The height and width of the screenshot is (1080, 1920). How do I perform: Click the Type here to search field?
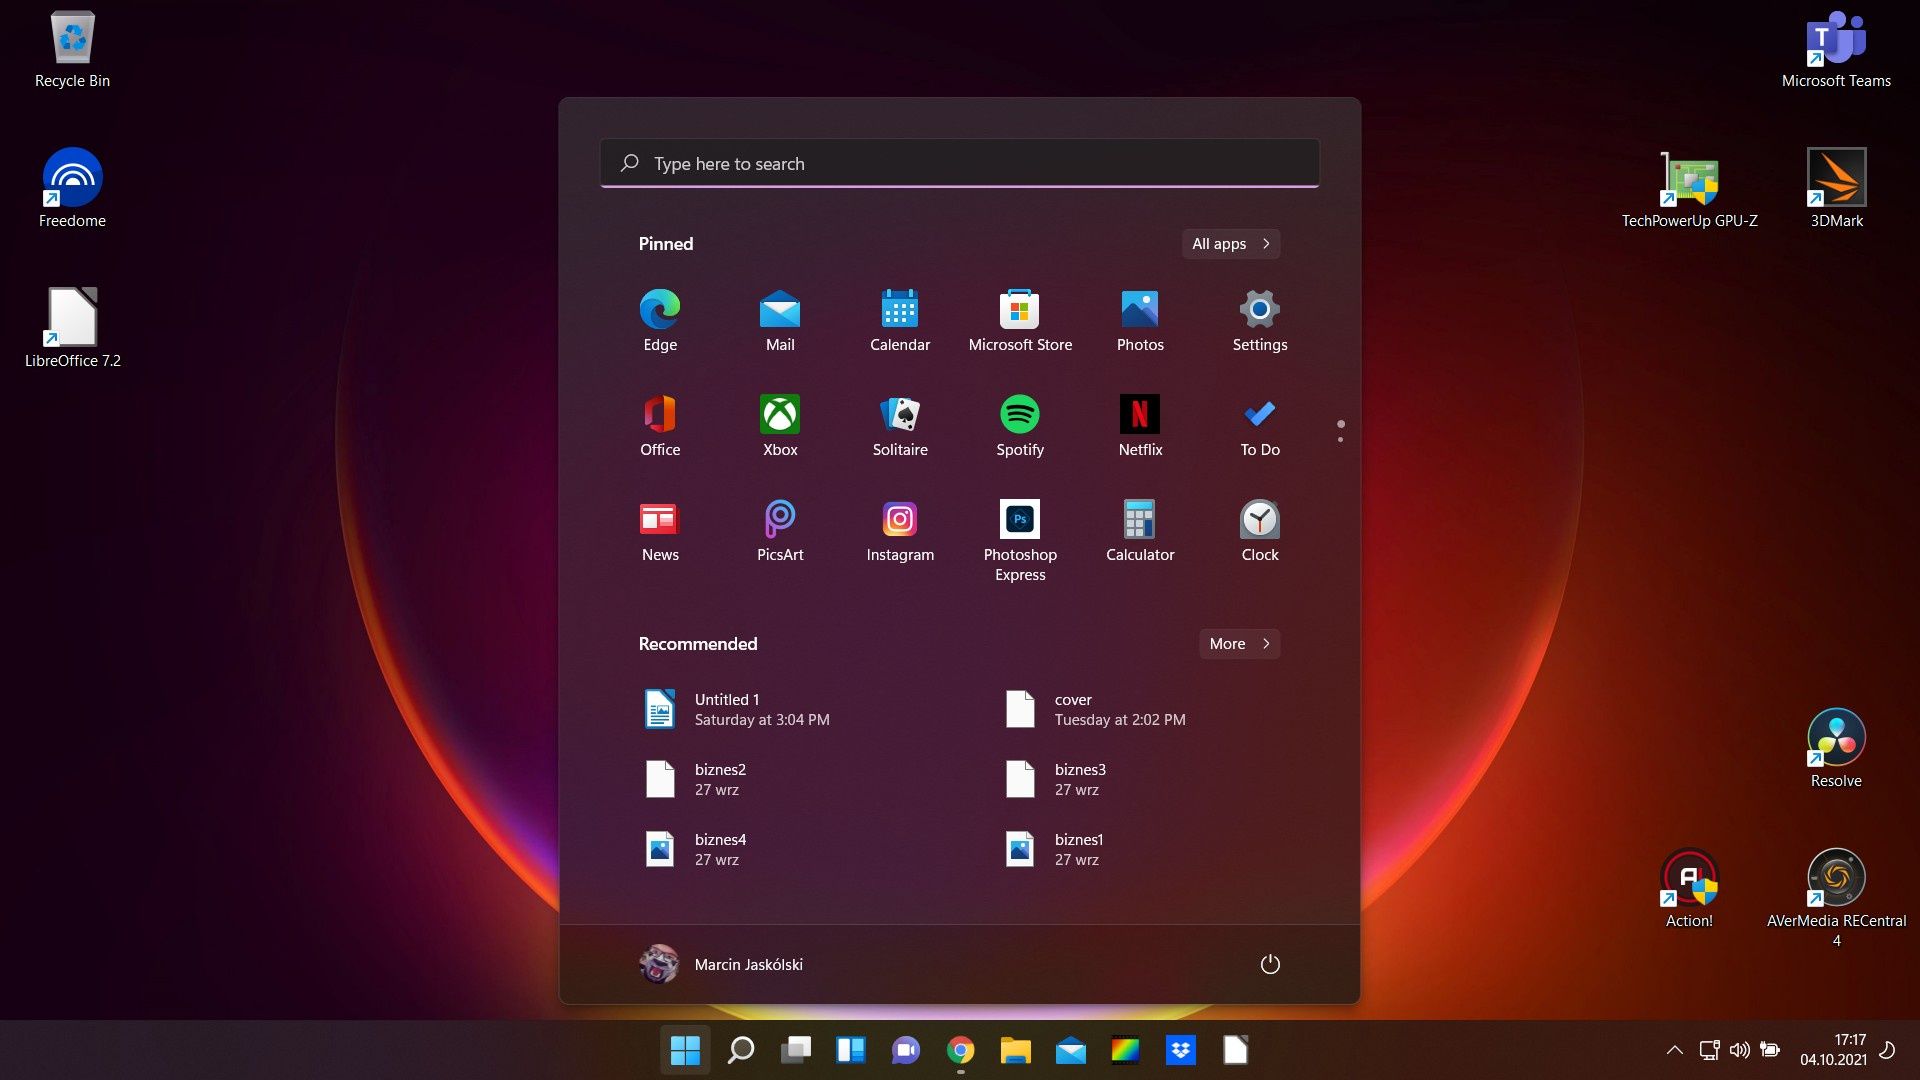[960, 163]
